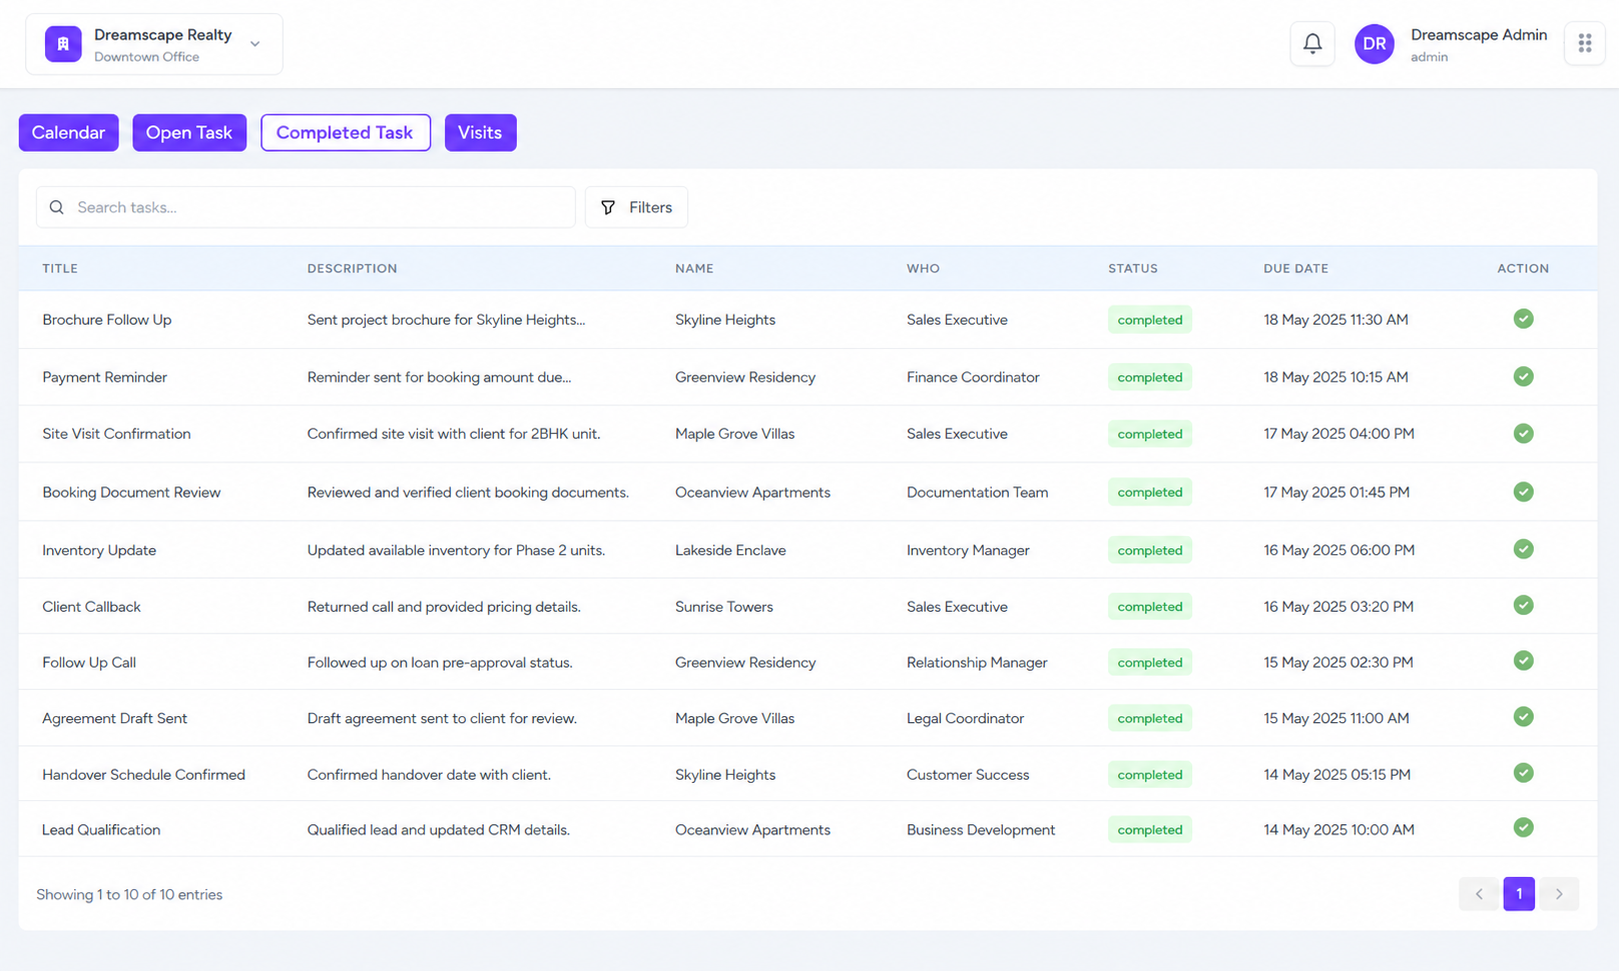Click the Business Development cell
The image size is (1619, 971).
[x=981, y=830]
